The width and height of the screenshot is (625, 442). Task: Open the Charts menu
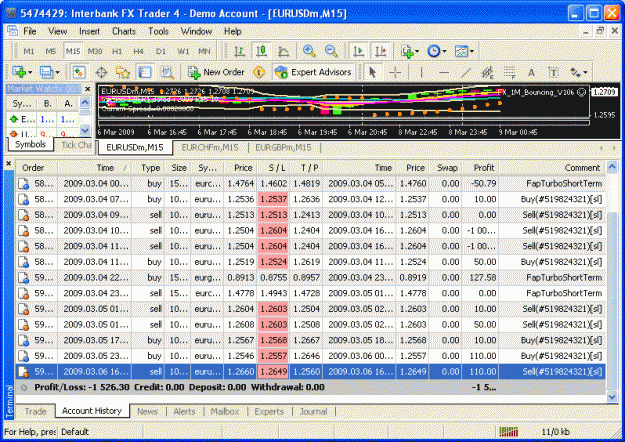pyautogui.click(x=124, y=31)
